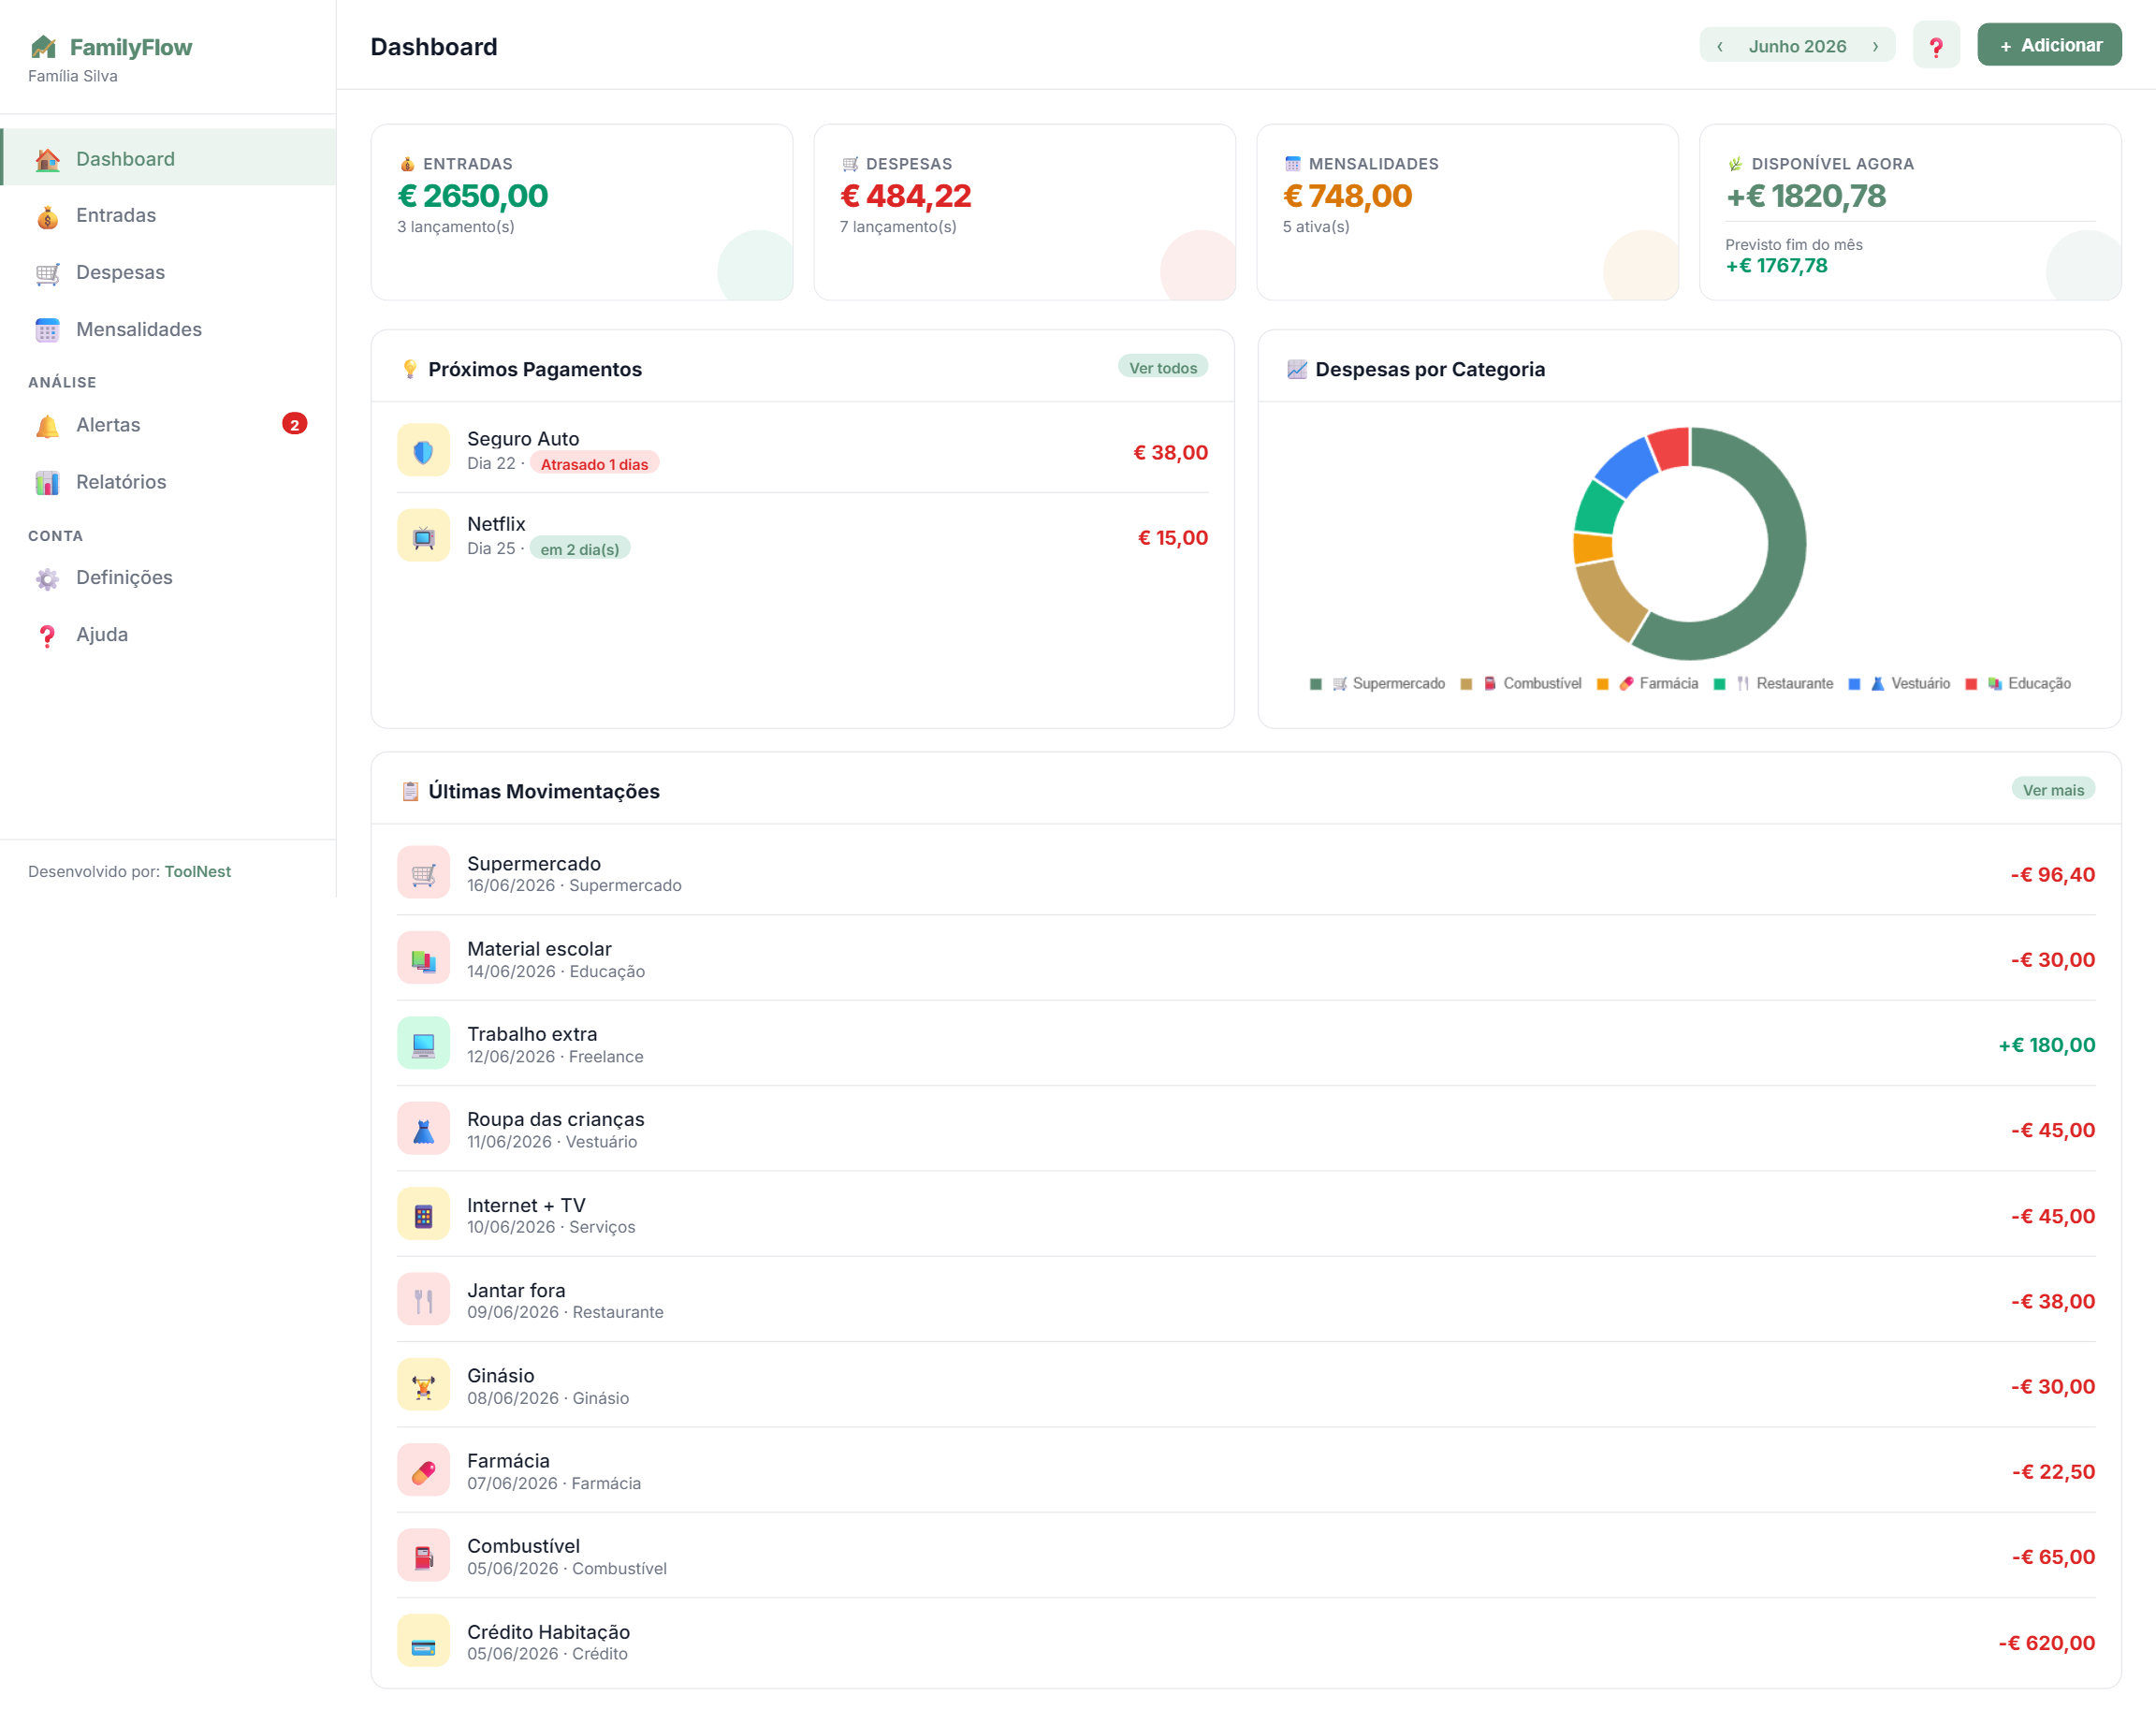Click the Mensalidades card calendar icon
The width and height of the screenshot is (2156, 1724).
(x=1292, y=164)
